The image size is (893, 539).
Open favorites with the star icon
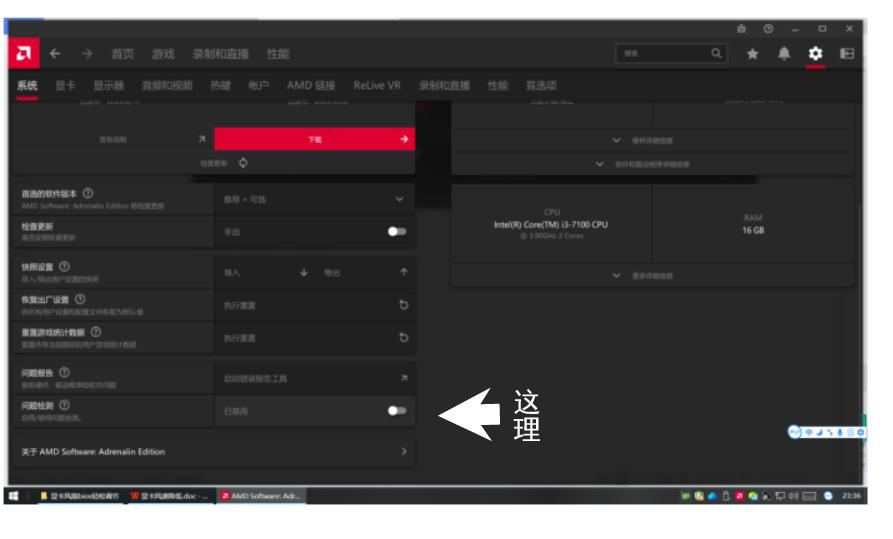(752, 54)
